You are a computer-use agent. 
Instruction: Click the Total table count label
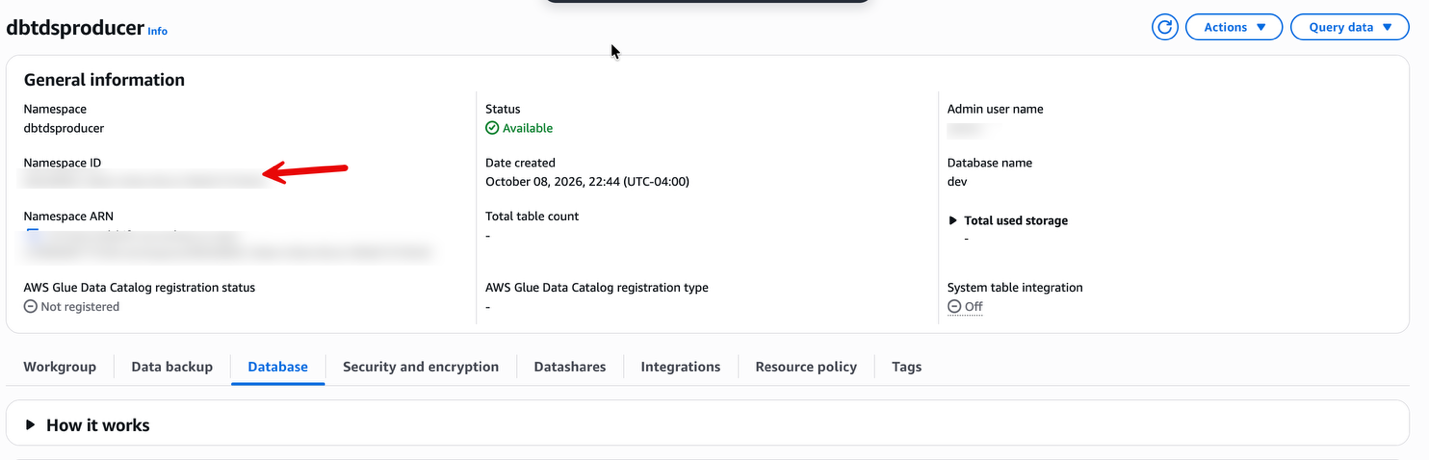(532, 216)
